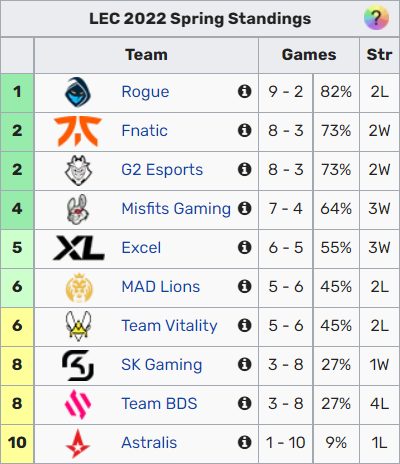
Task: Follow the Misfits Gaming link
Action: pos(176,209)
